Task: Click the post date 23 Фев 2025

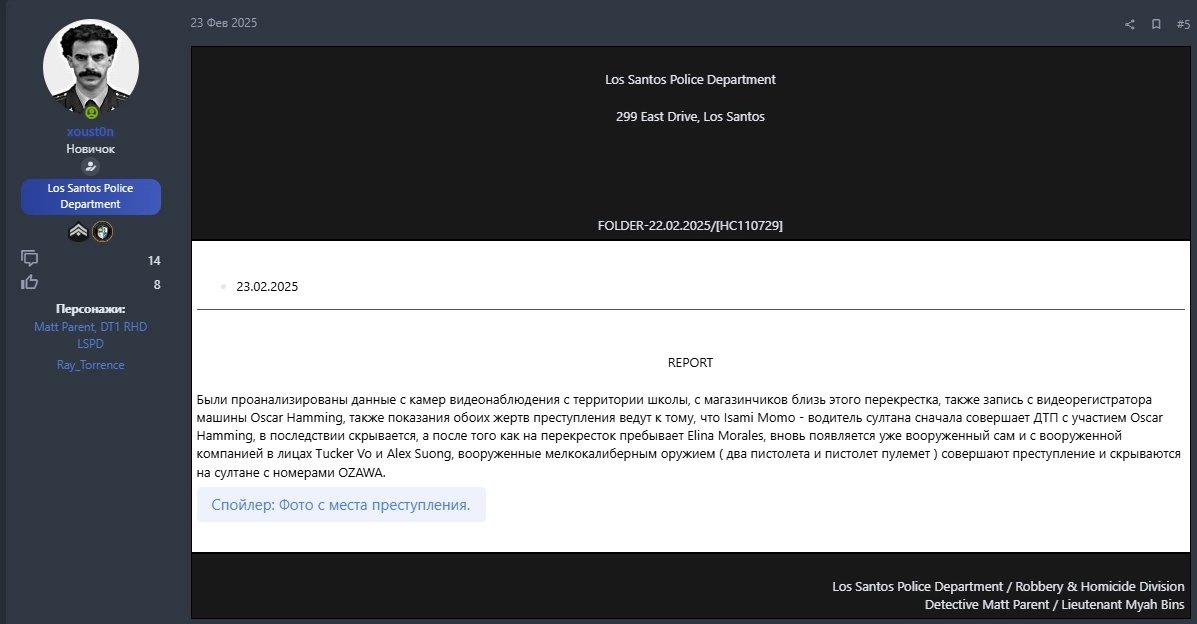Action: (224, 23)
